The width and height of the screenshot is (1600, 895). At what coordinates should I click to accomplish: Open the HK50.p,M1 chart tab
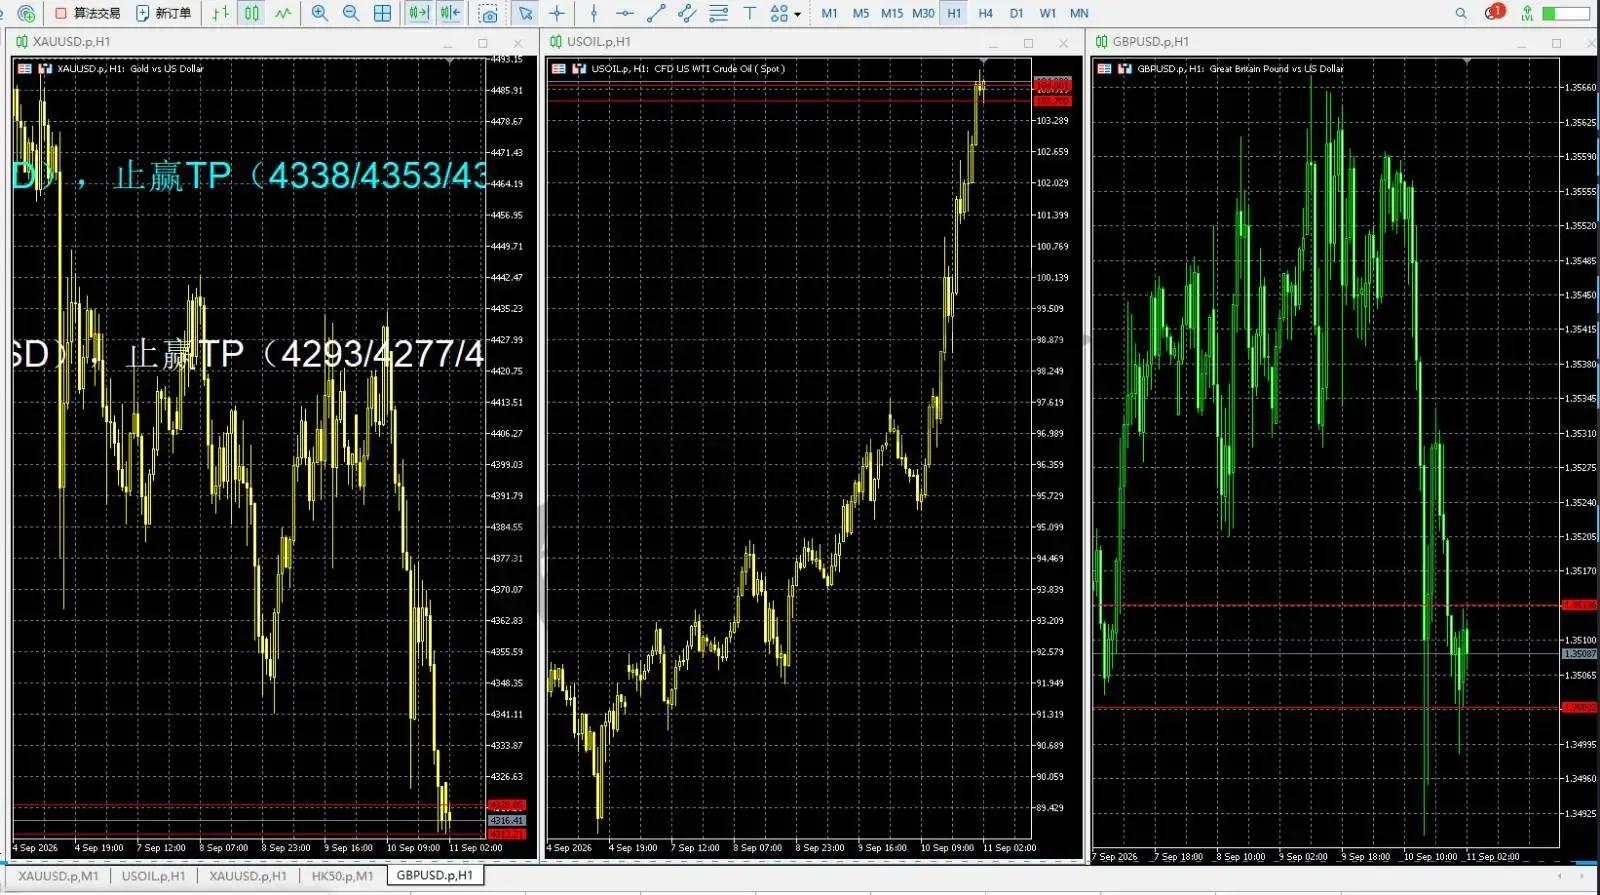(x=342, y=875)
